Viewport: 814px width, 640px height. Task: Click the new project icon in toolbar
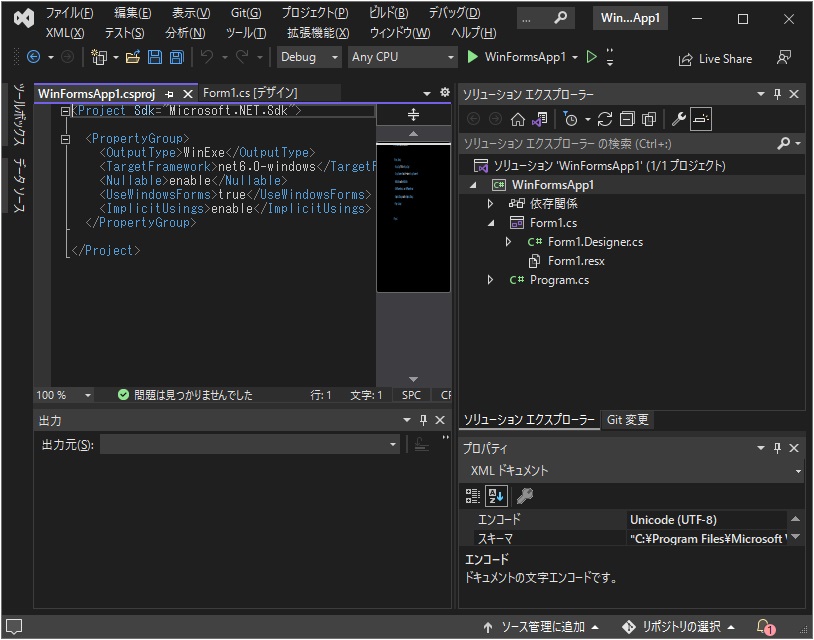tap(99, 57)
